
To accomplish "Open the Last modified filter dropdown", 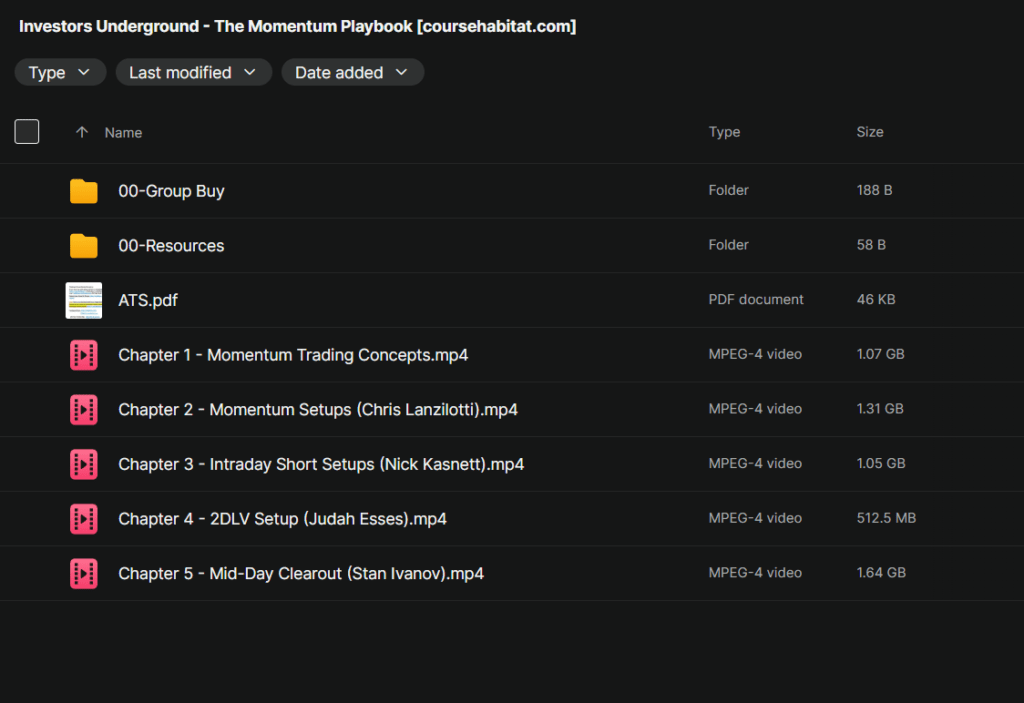I will 193,73.
